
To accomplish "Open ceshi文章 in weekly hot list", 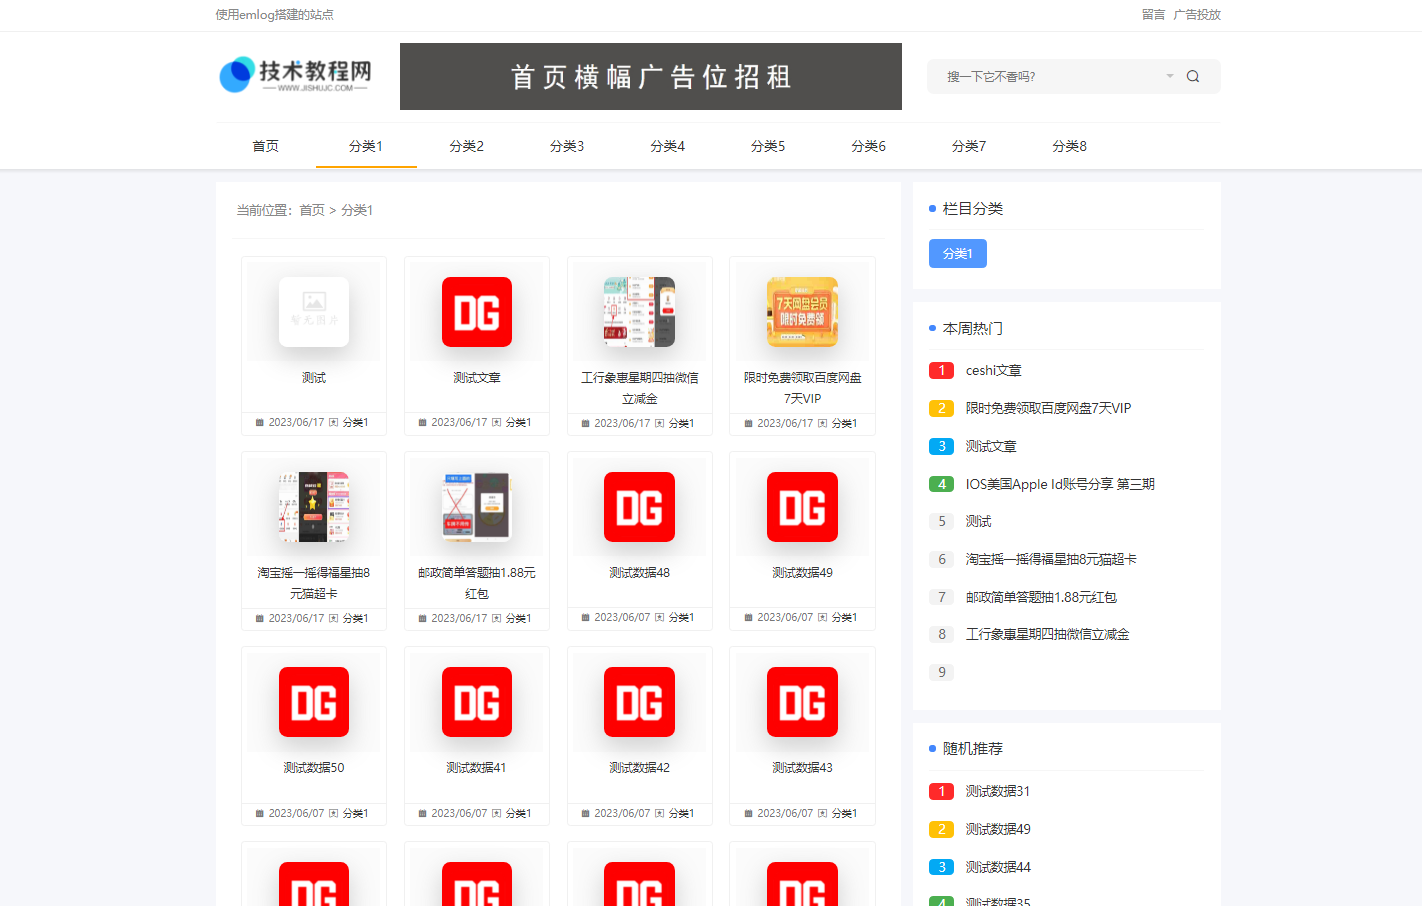I will pyautogui.click(x=993, y=371).
